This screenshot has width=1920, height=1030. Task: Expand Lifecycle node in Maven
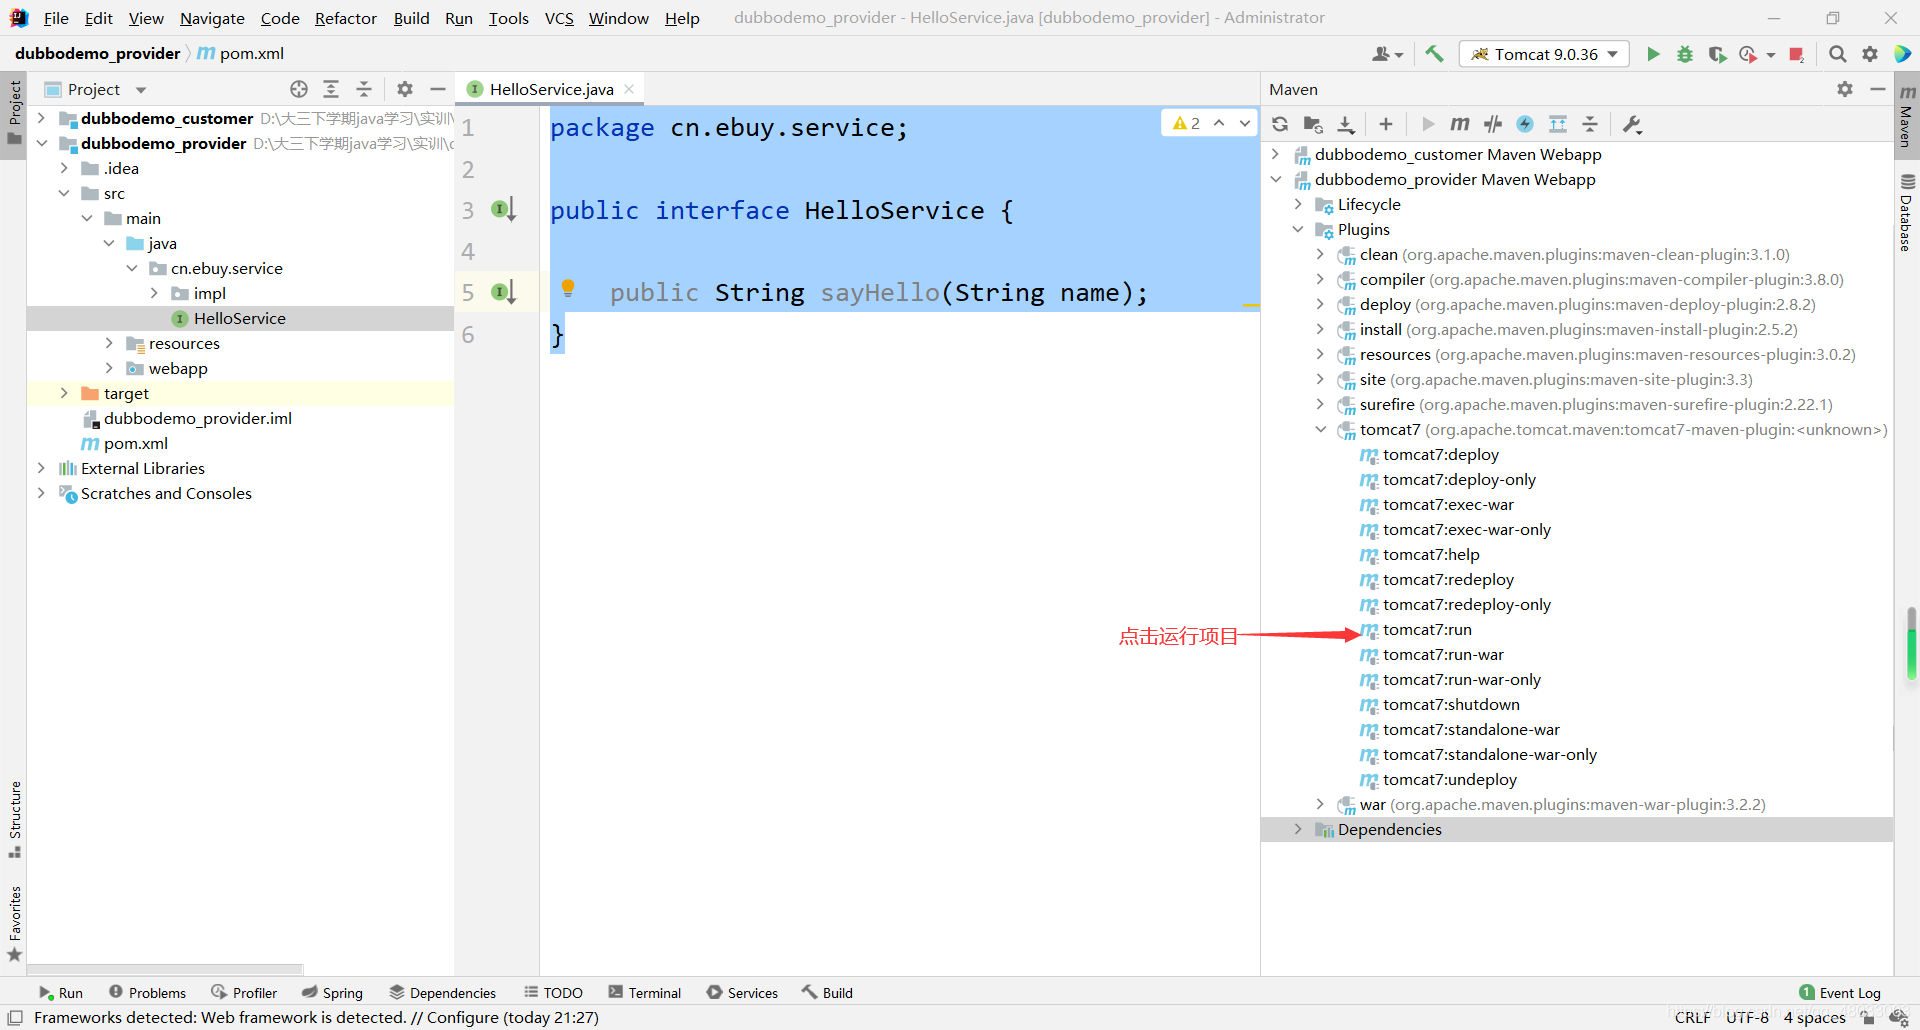point(1298,204)
